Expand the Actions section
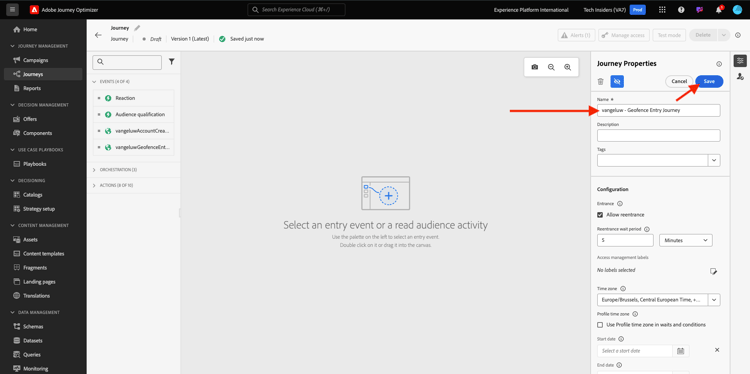This screenshot has height=374, width=750. coord(94,185)
